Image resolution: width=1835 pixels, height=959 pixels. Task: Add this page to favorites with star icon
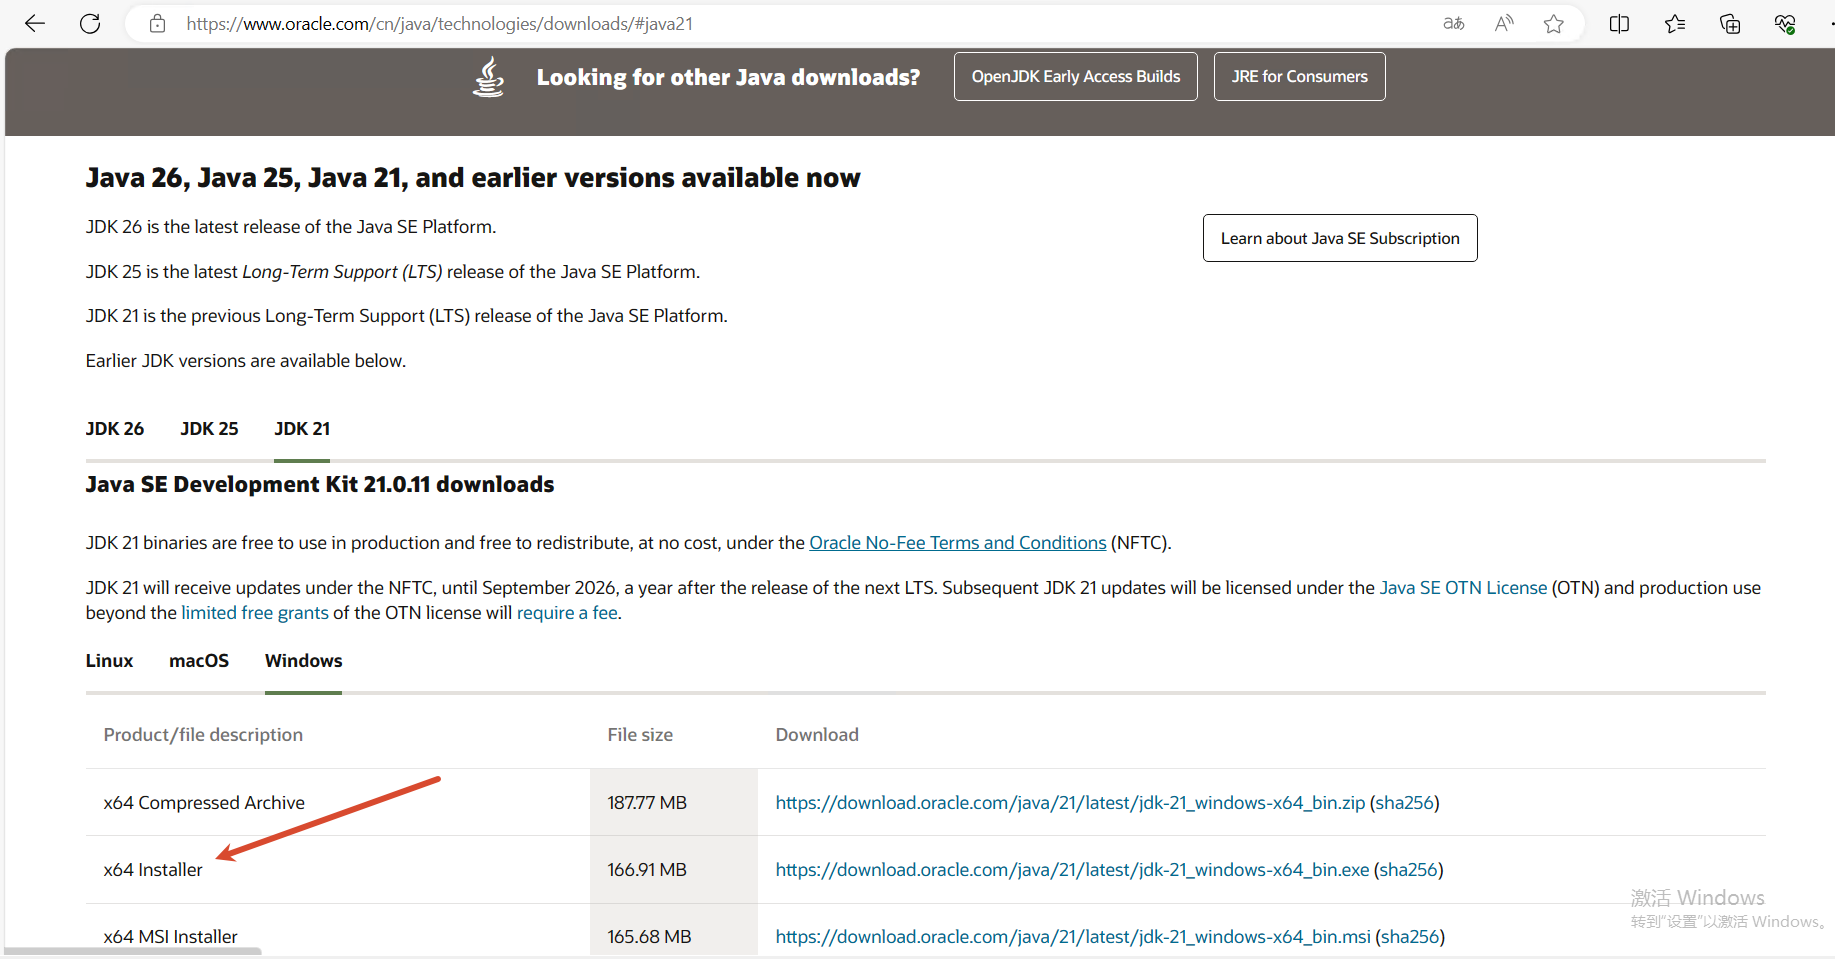click(1553, 24)
